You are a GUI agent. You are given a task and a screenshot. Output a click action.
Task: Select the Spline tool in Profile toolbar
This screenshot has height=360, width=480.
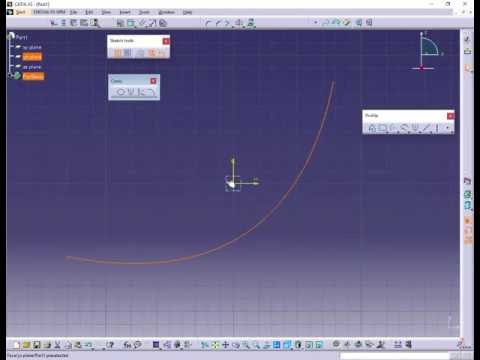click(404, 128)
